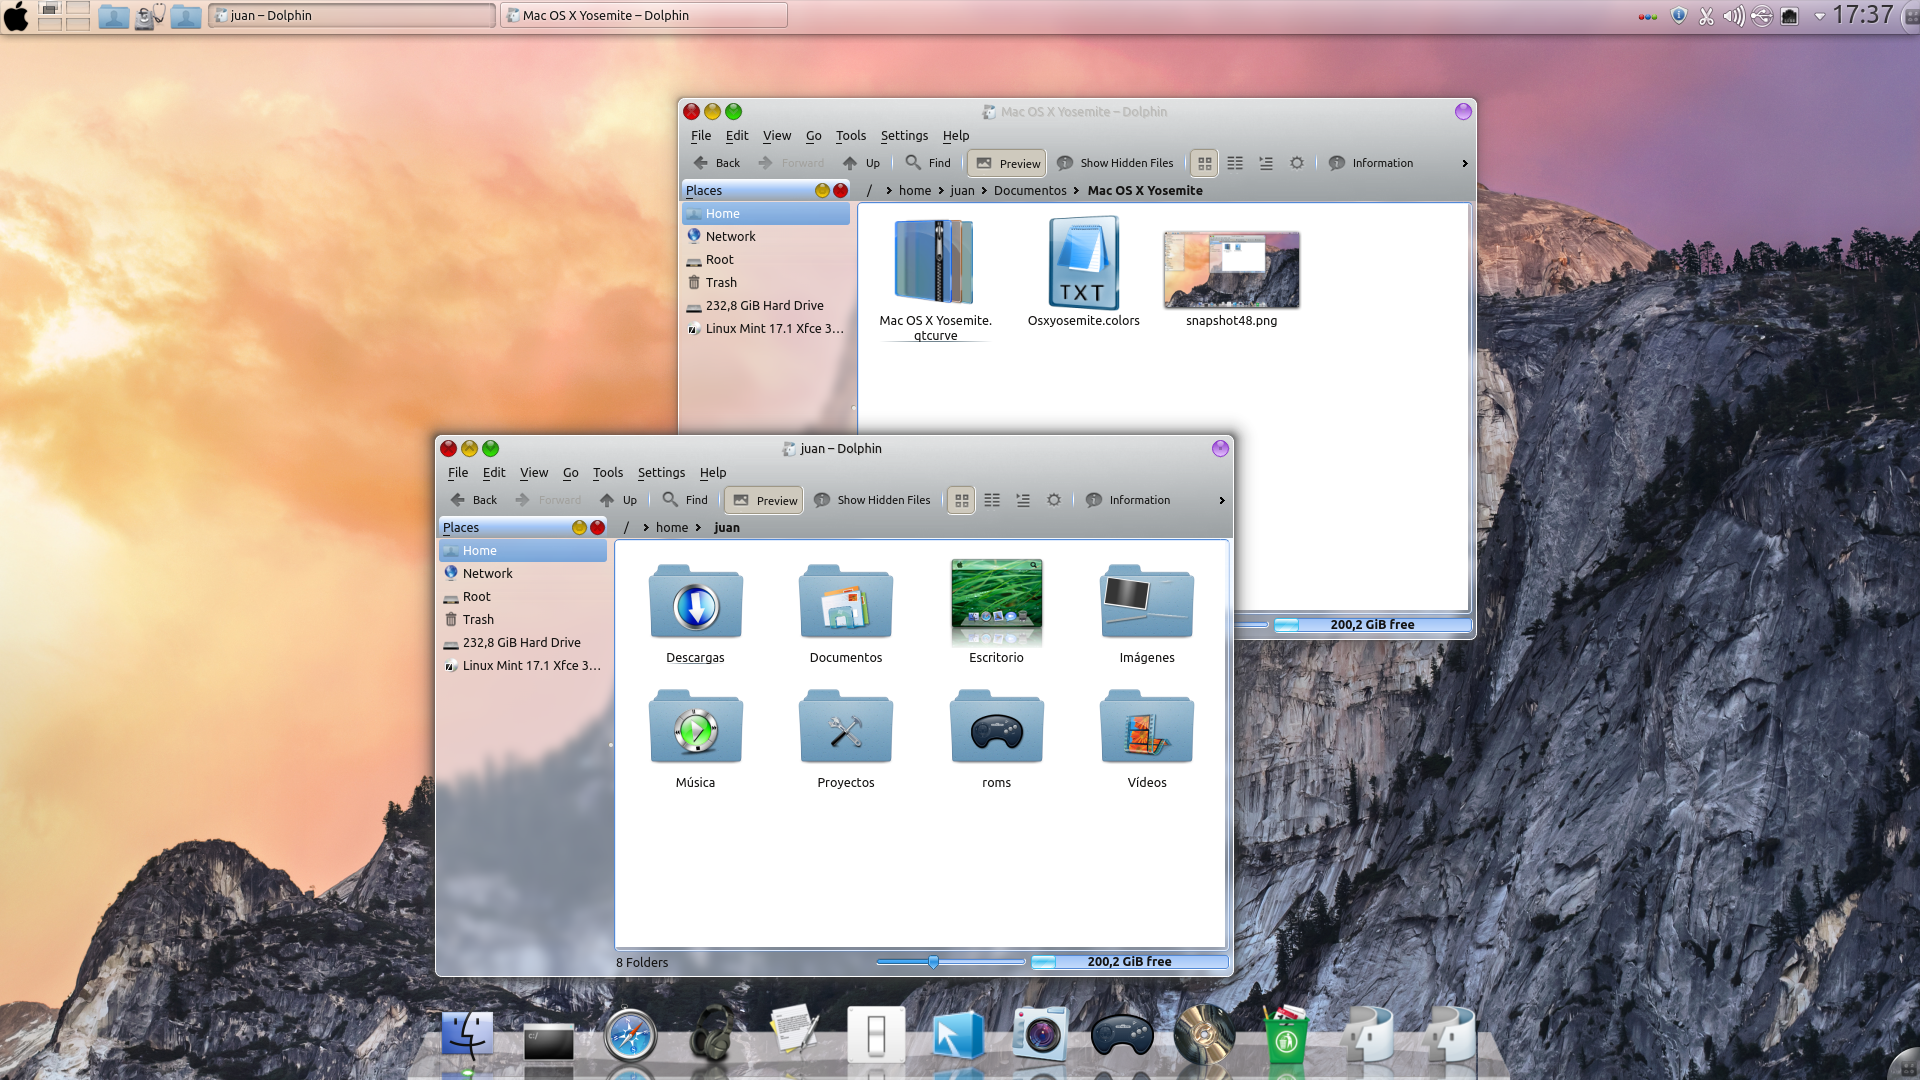Open File menu in juan window

click(x=458, y=473)
